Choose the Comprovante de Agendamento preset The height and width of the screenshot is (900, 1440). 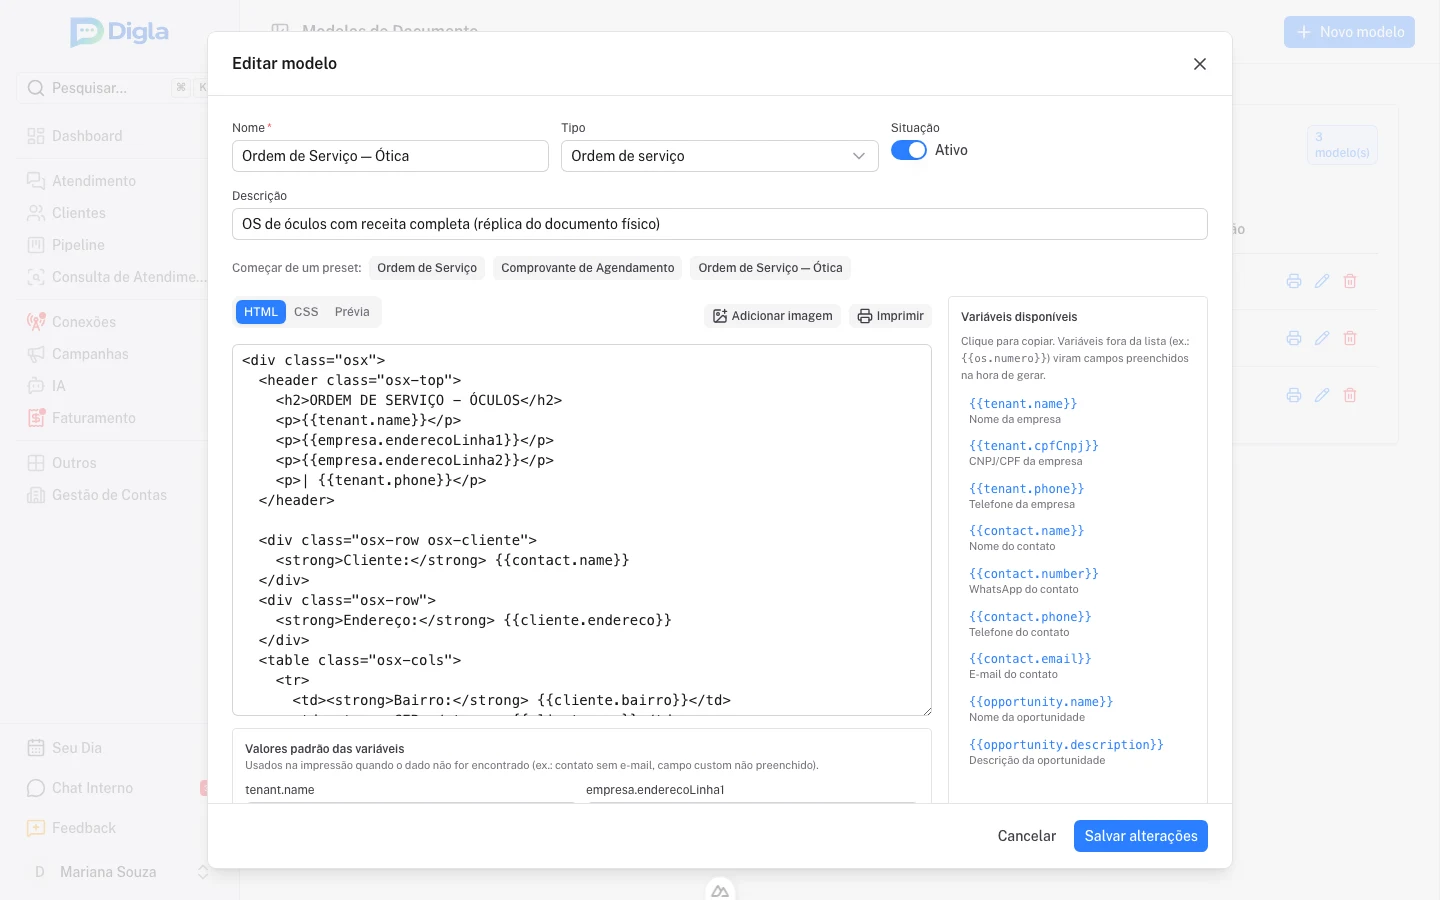click(x=587, y=268)
